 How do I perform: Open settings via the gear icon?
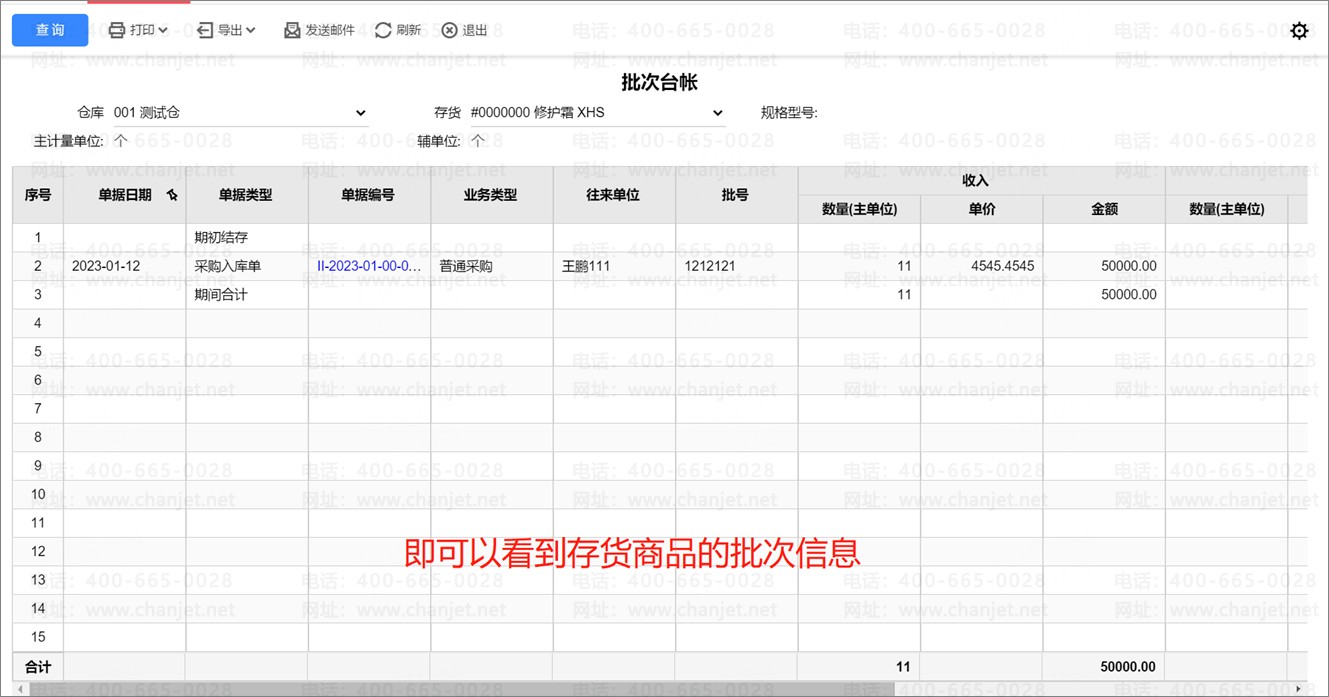(1299, 31)
